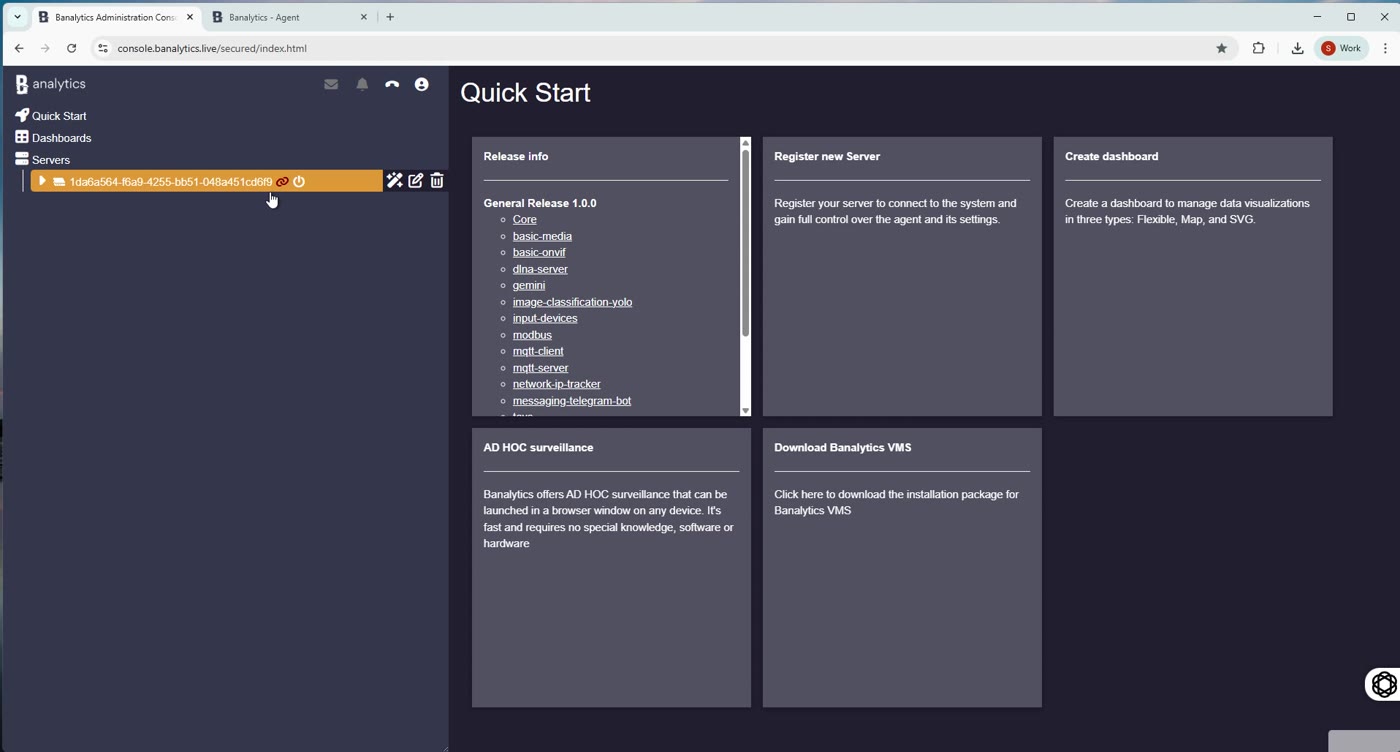Click the Release info scroll up arrow

pyautogui.click(x=745, y=143)
